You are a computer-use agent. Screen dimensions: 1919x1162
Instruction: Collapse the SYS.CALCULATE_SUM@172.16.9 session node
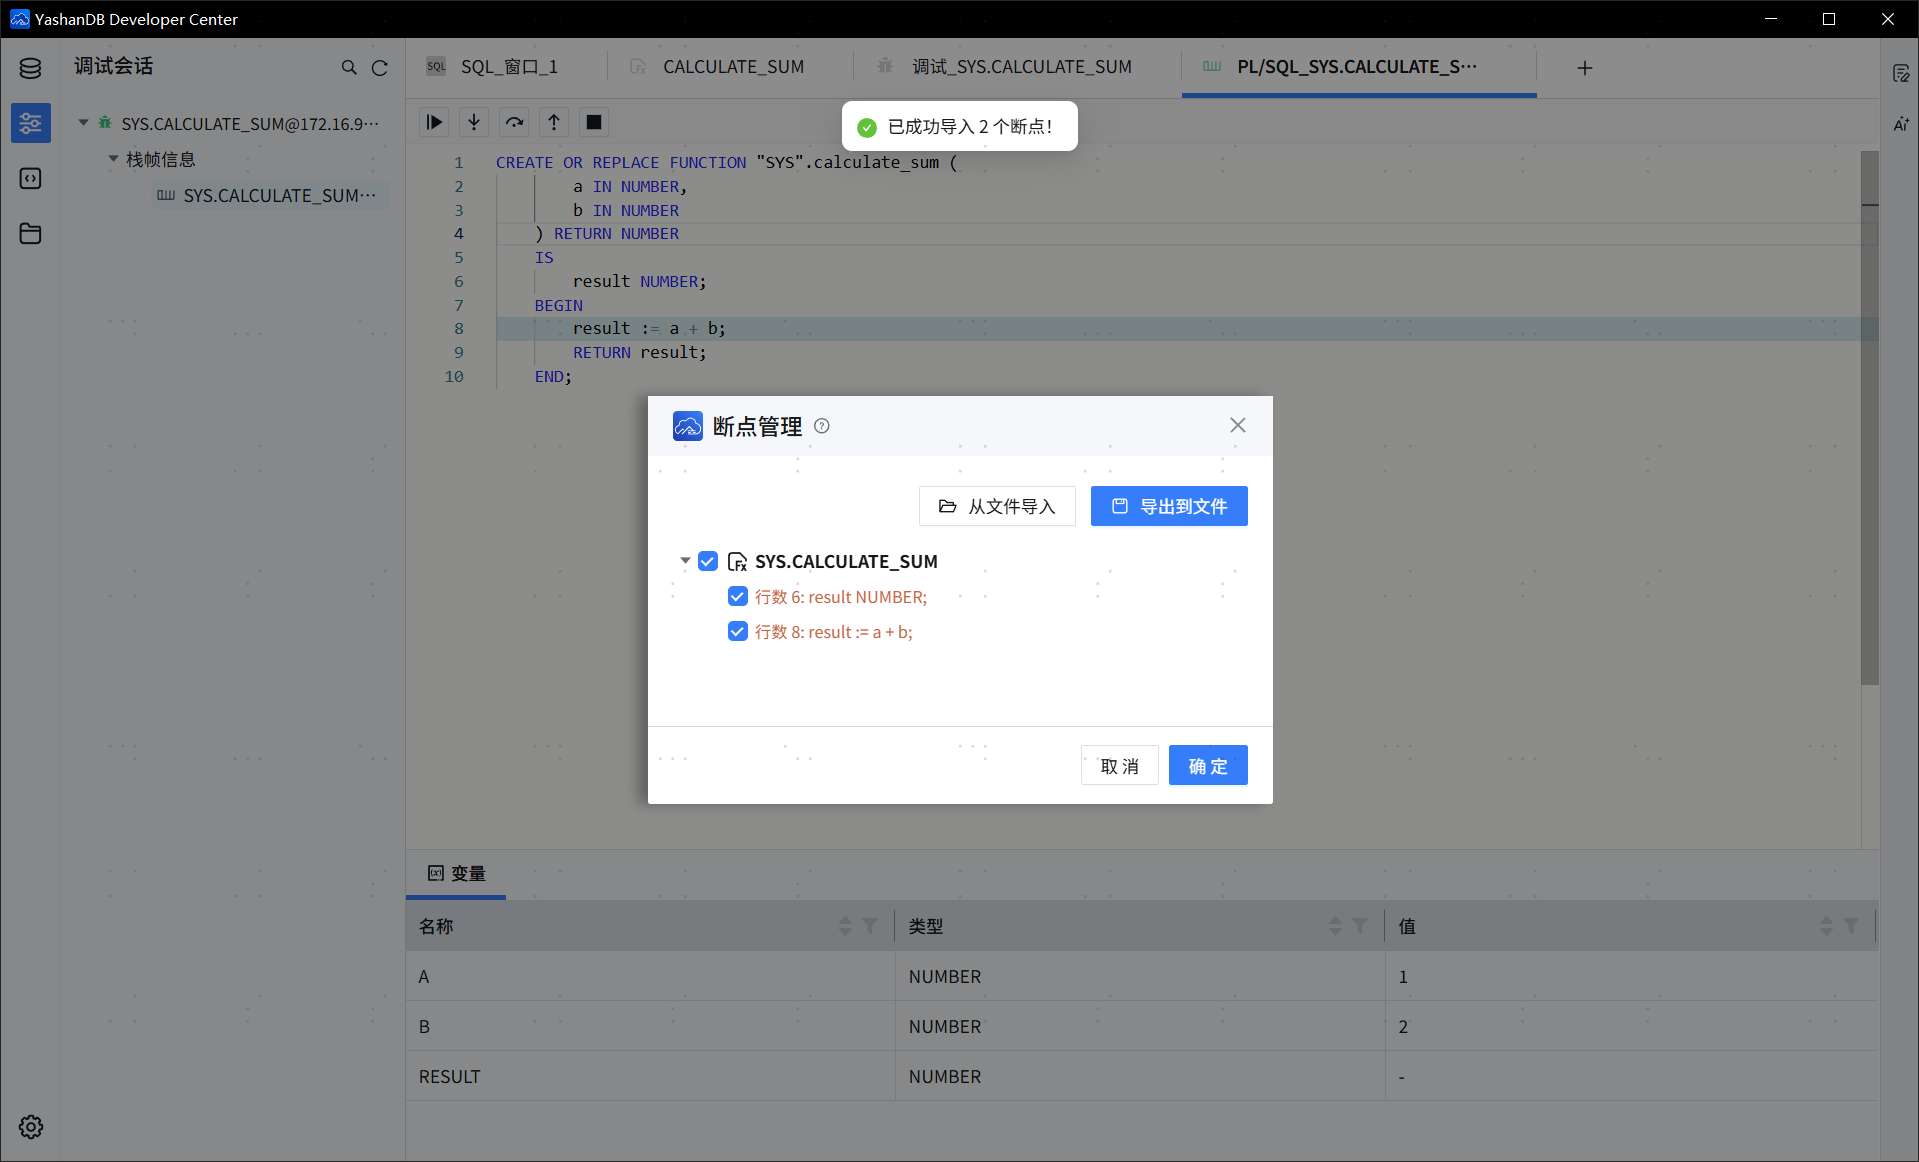click(x=84, y=123)
